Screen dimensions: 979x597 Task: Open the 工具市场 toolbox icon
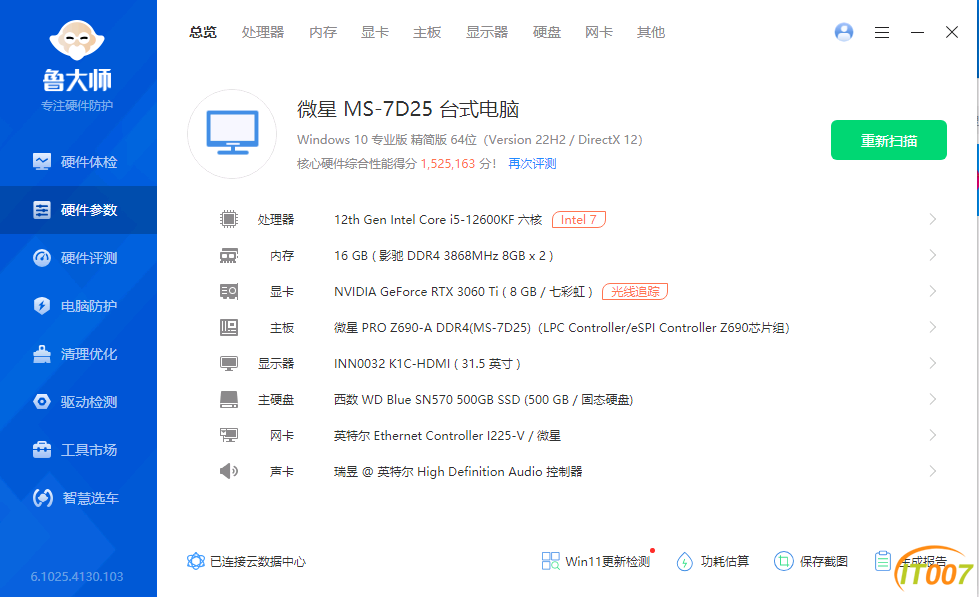(42, 450)
